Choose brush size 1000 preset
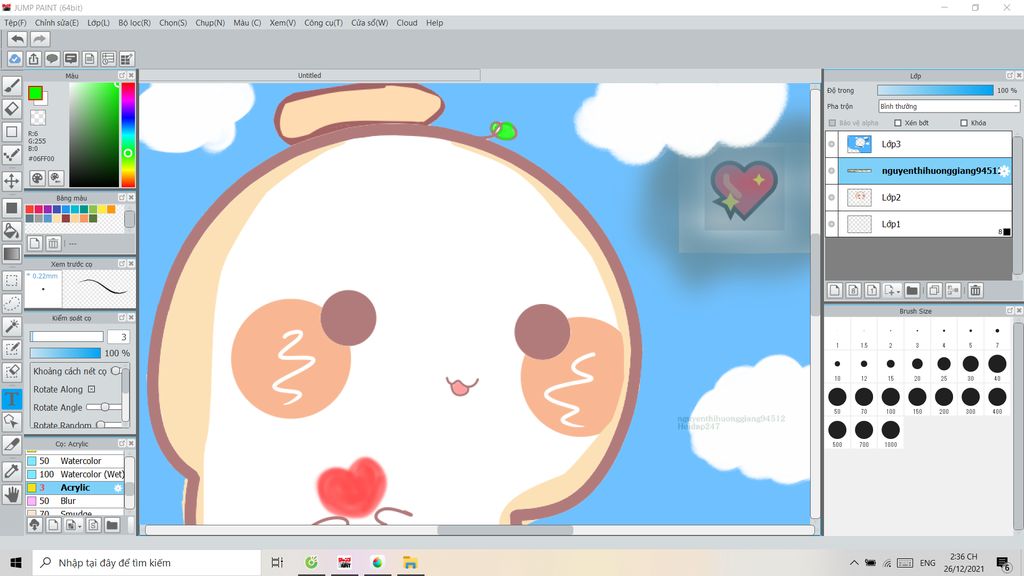This screenshot has width=1024, height=576. [890, 430]
